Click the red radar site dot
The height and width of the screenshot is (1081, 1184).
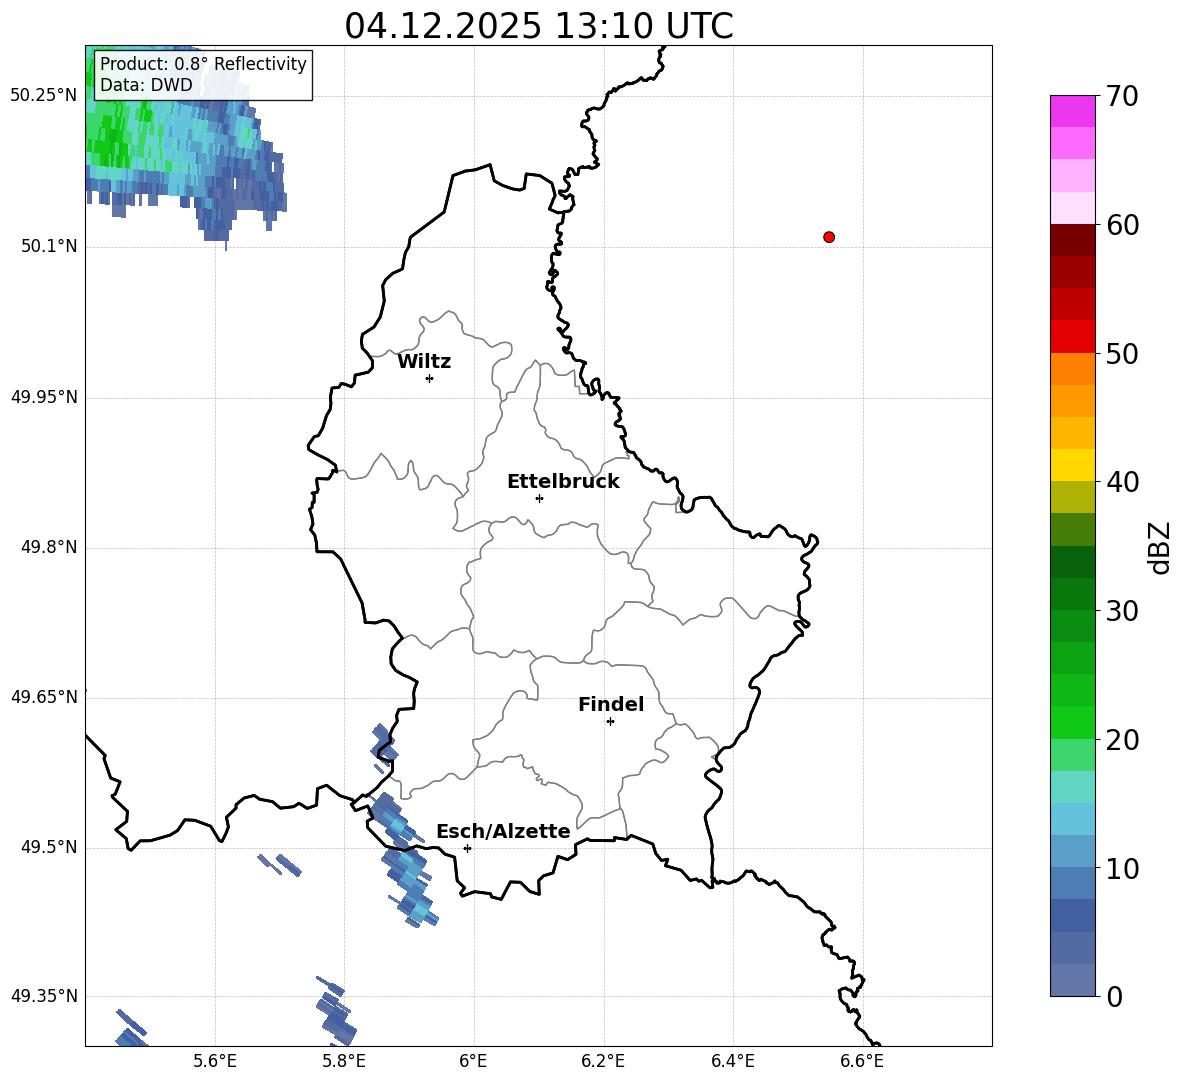coord(829,237)
